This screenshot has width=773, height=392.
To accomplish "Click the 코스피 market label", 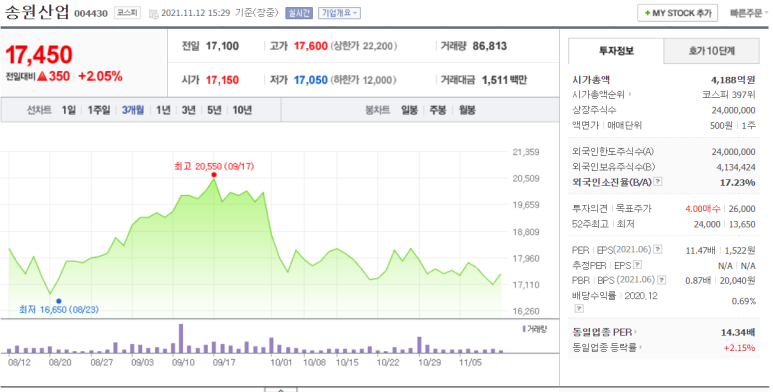I will (x=127, y=13).
